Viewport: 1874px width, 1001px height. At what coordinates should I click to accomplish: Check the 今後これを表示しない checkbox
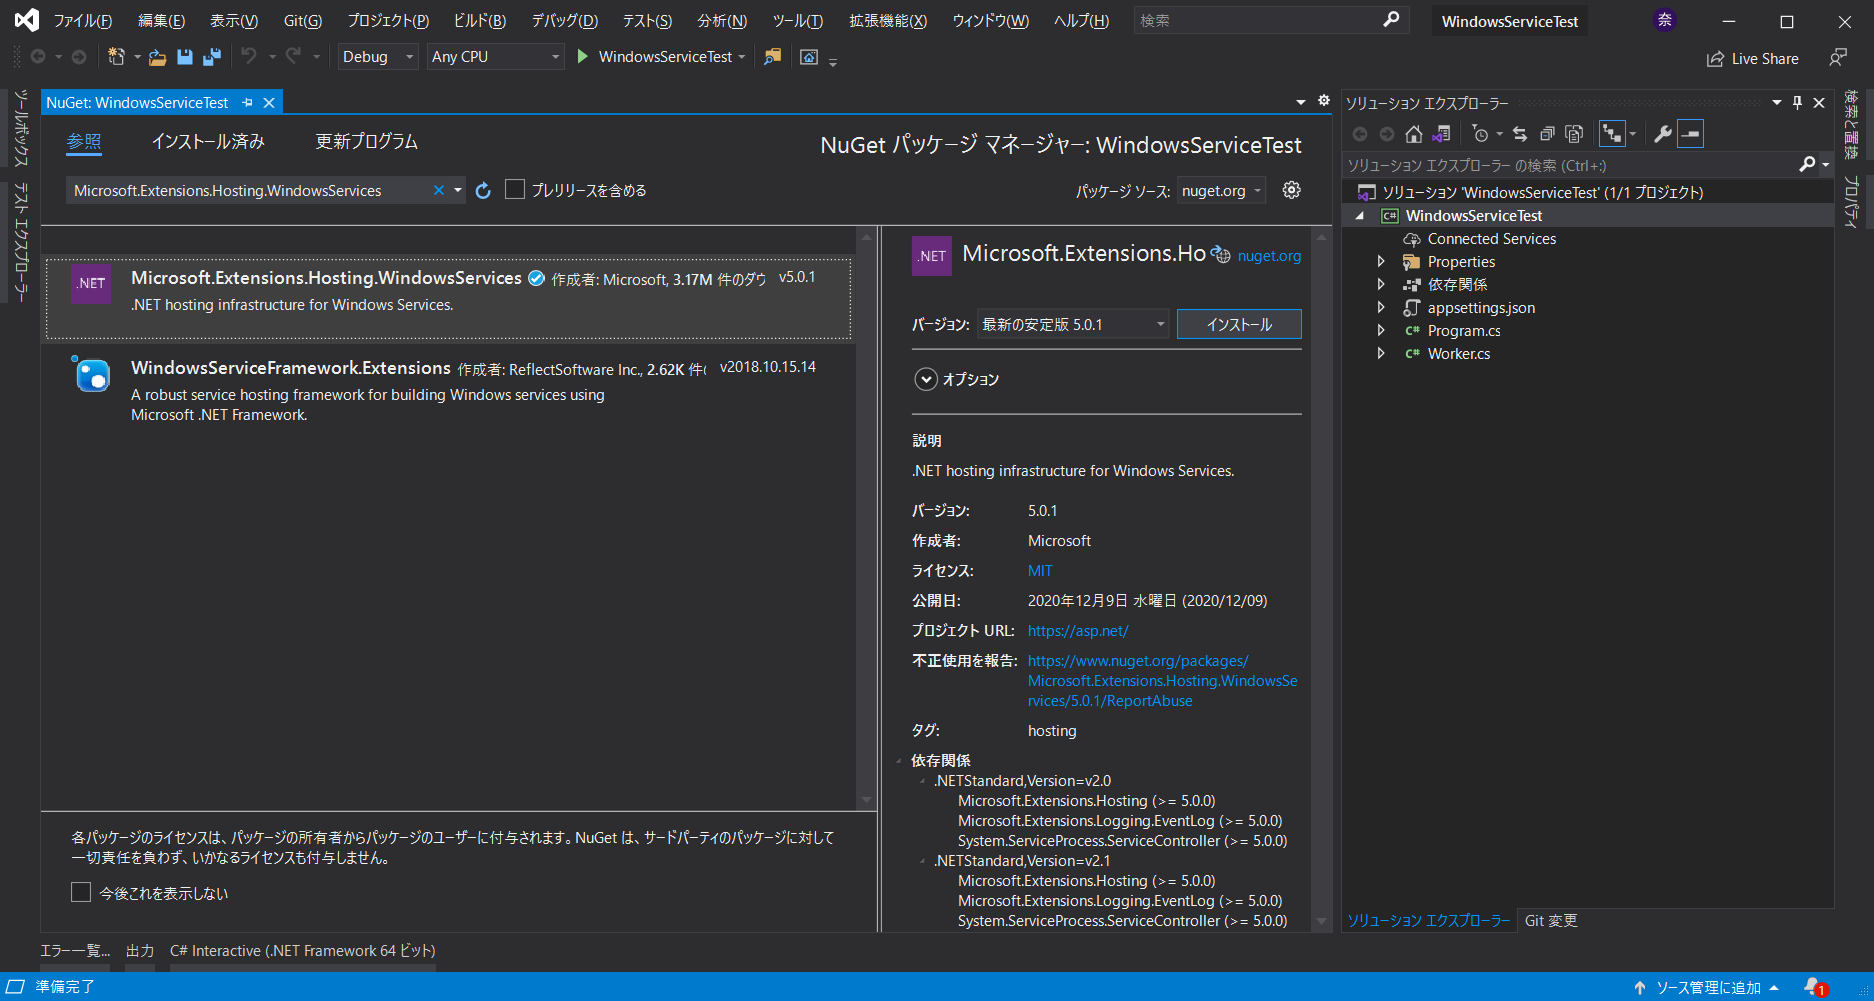point(81,891)
